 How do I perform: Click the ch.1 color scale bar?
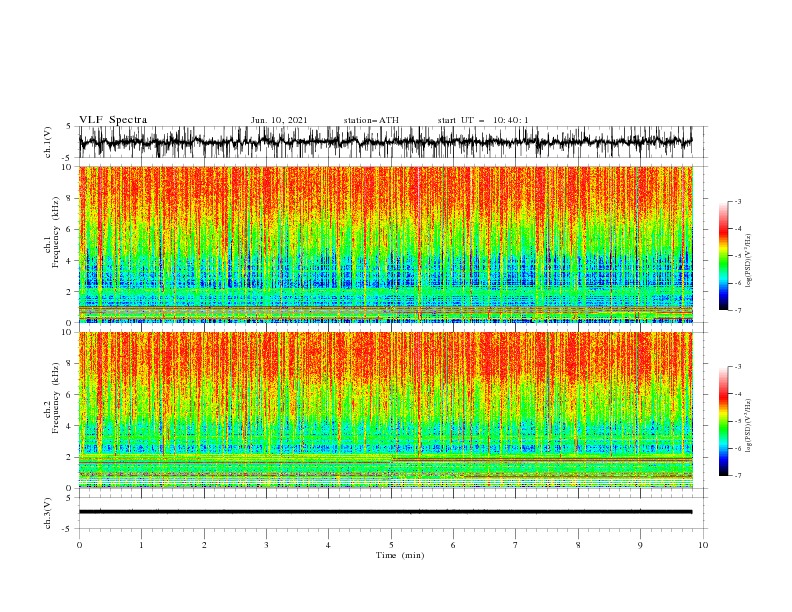coord(723,256)
